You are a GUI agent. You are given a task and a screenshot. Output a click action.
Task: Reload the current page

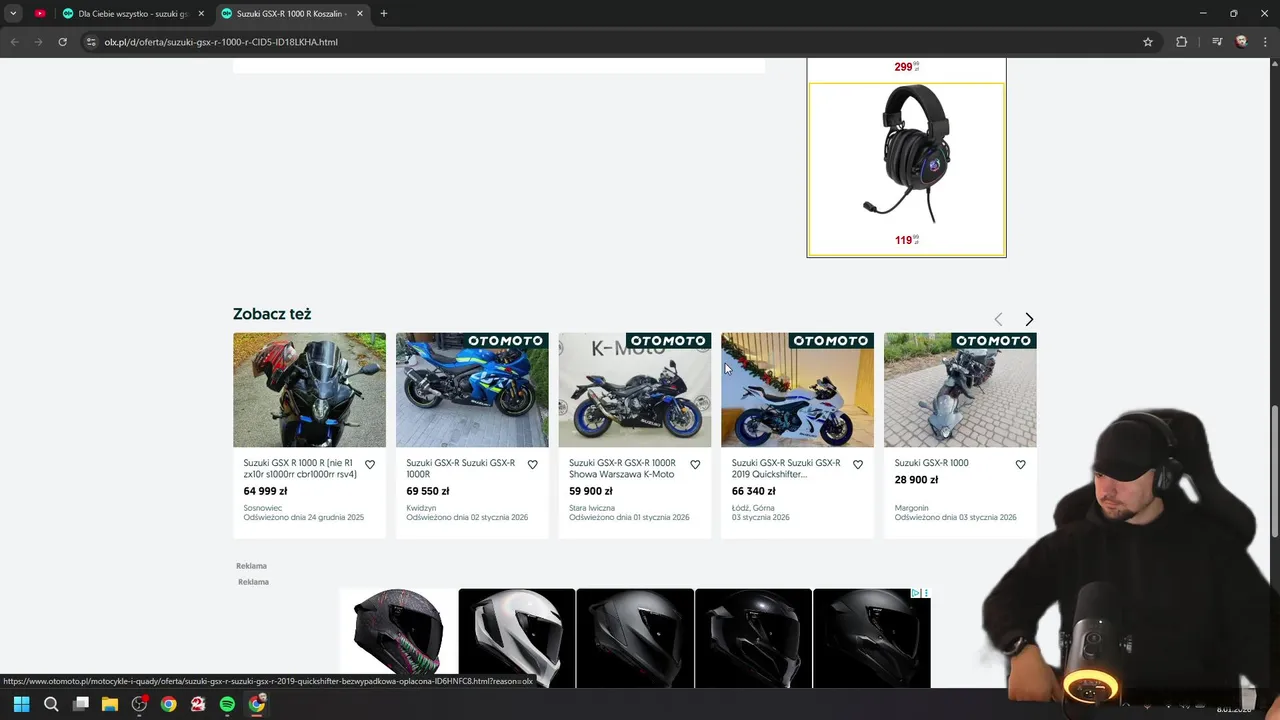coord(62,42)
